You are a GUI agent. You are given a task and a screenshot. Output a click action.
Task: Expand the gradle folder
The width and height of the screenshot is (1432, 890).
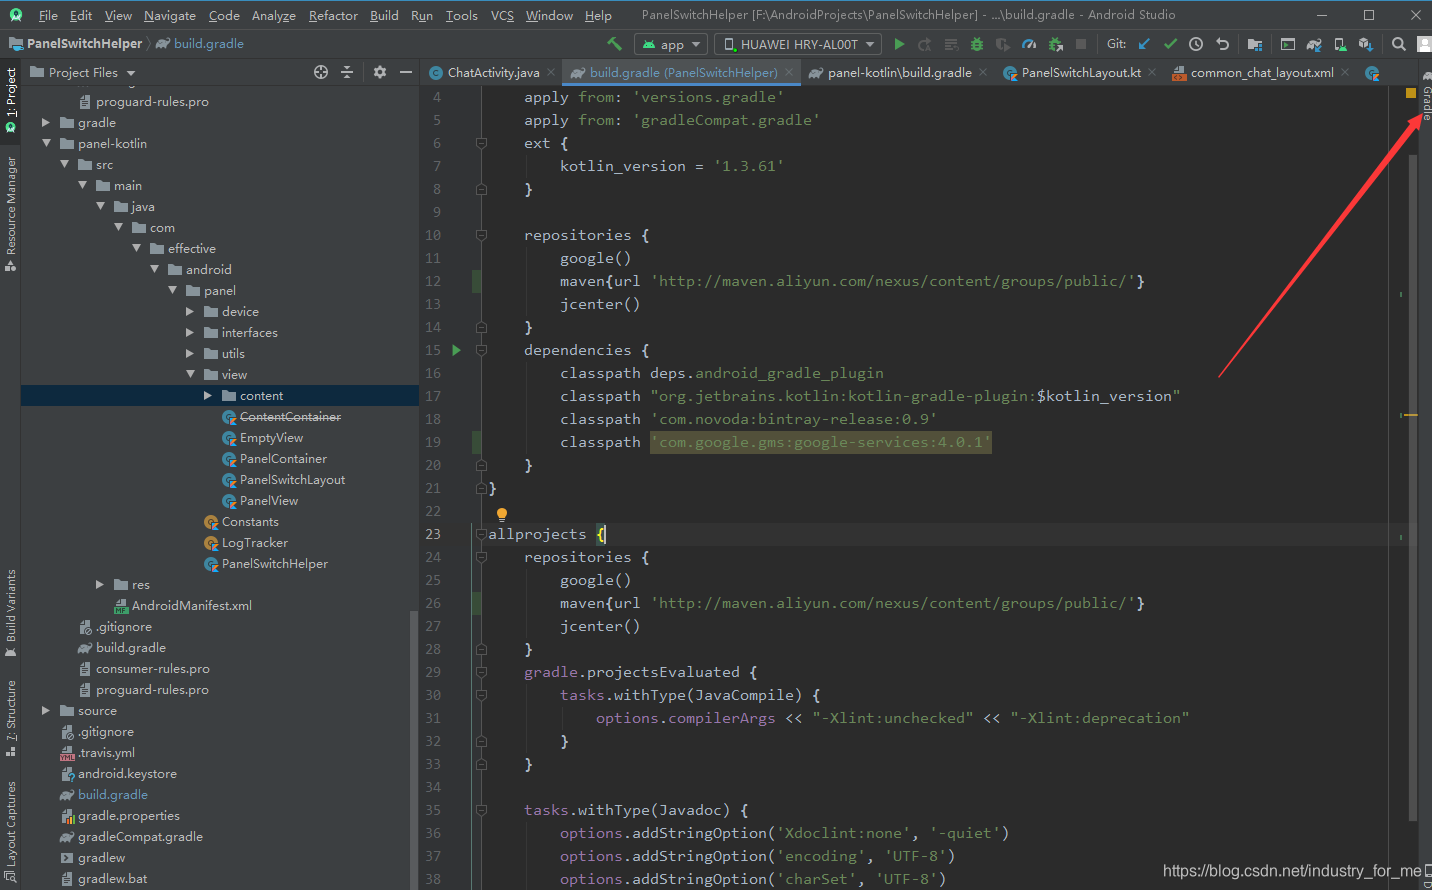tap(46, 122)
